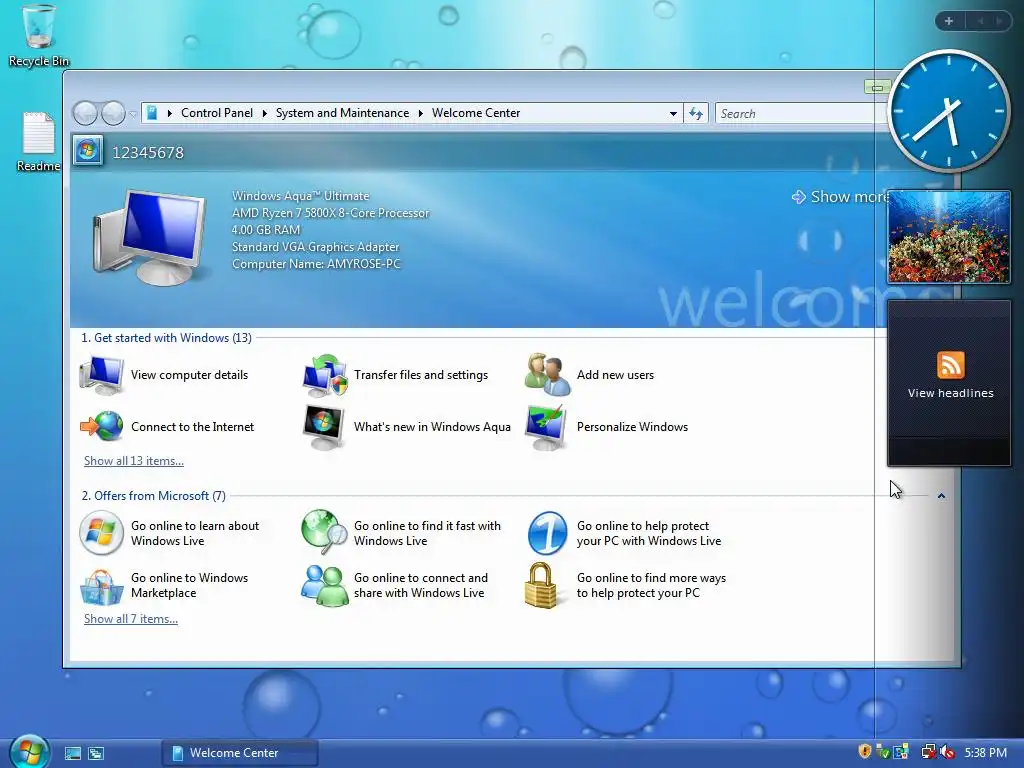This screenshot has width=1024, height=768.
Task: Click the sidebar next gadgets arrow
Action: click(x=999, y=21)
